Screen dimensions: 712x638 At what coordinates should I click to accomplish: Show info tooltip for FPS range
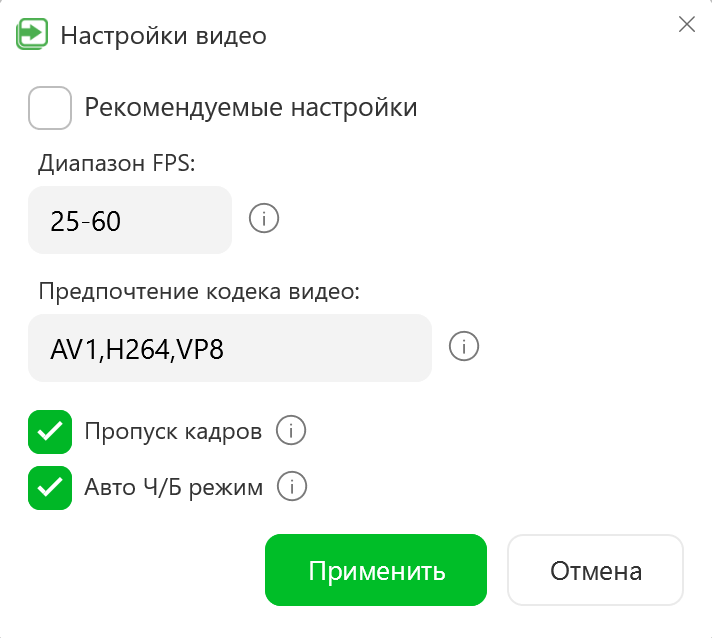pyautogui.click(x=263, y=219)
